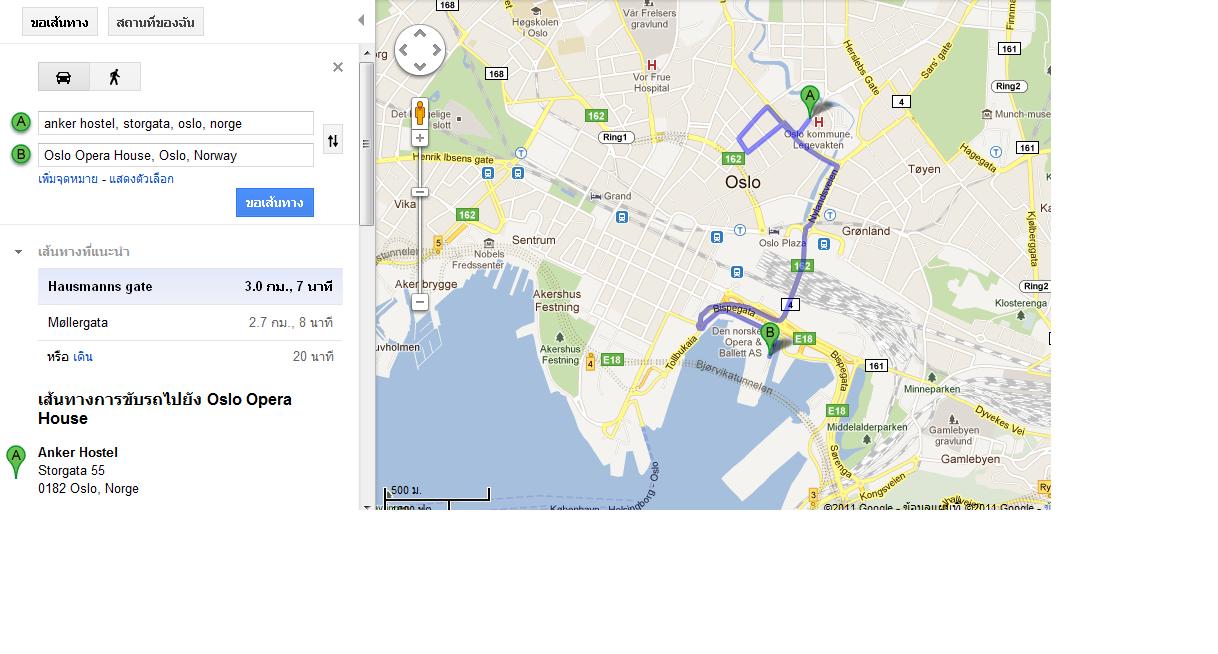The width and height of the screenshot is (1218, 654).
Task: Zoom out with the minus button
Action: coord(420,302)
